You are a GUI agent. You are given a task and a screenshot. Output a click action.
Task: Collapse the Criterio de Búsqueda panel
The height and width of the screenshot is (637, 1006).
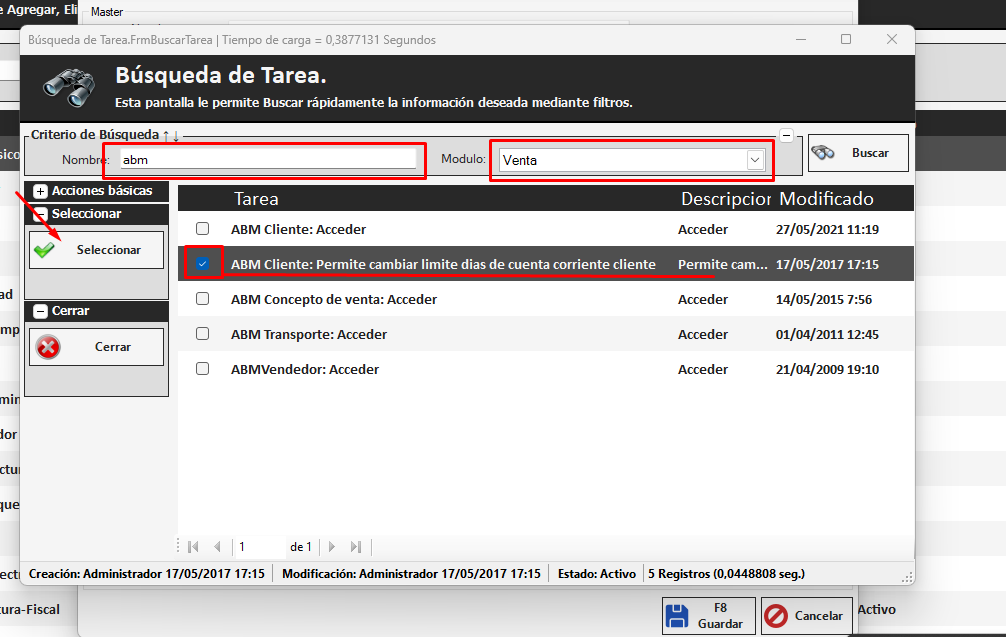pos(787,135)
